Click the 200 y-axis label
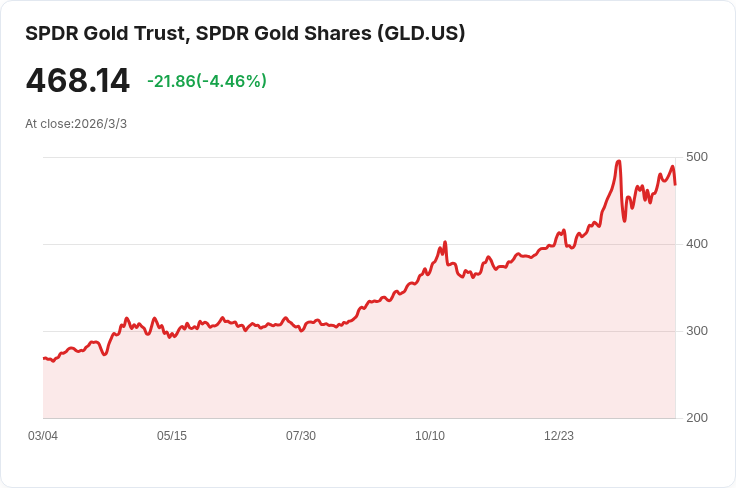This screenshot has height=488, width=736. pos(696,418)
